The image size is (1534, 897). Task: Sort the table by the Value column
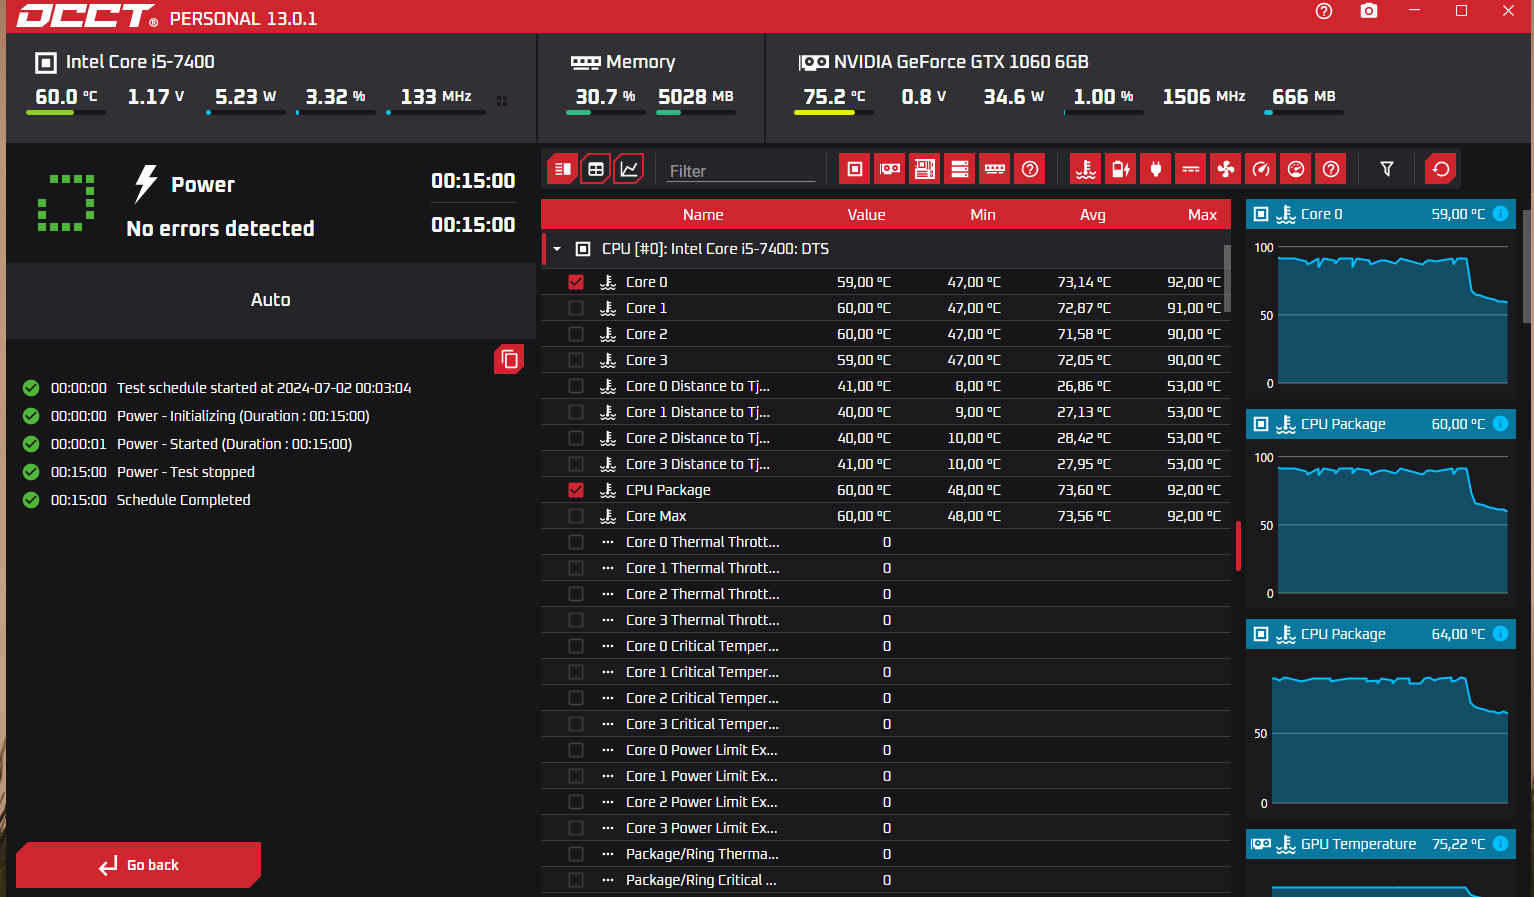coord(866,215)
